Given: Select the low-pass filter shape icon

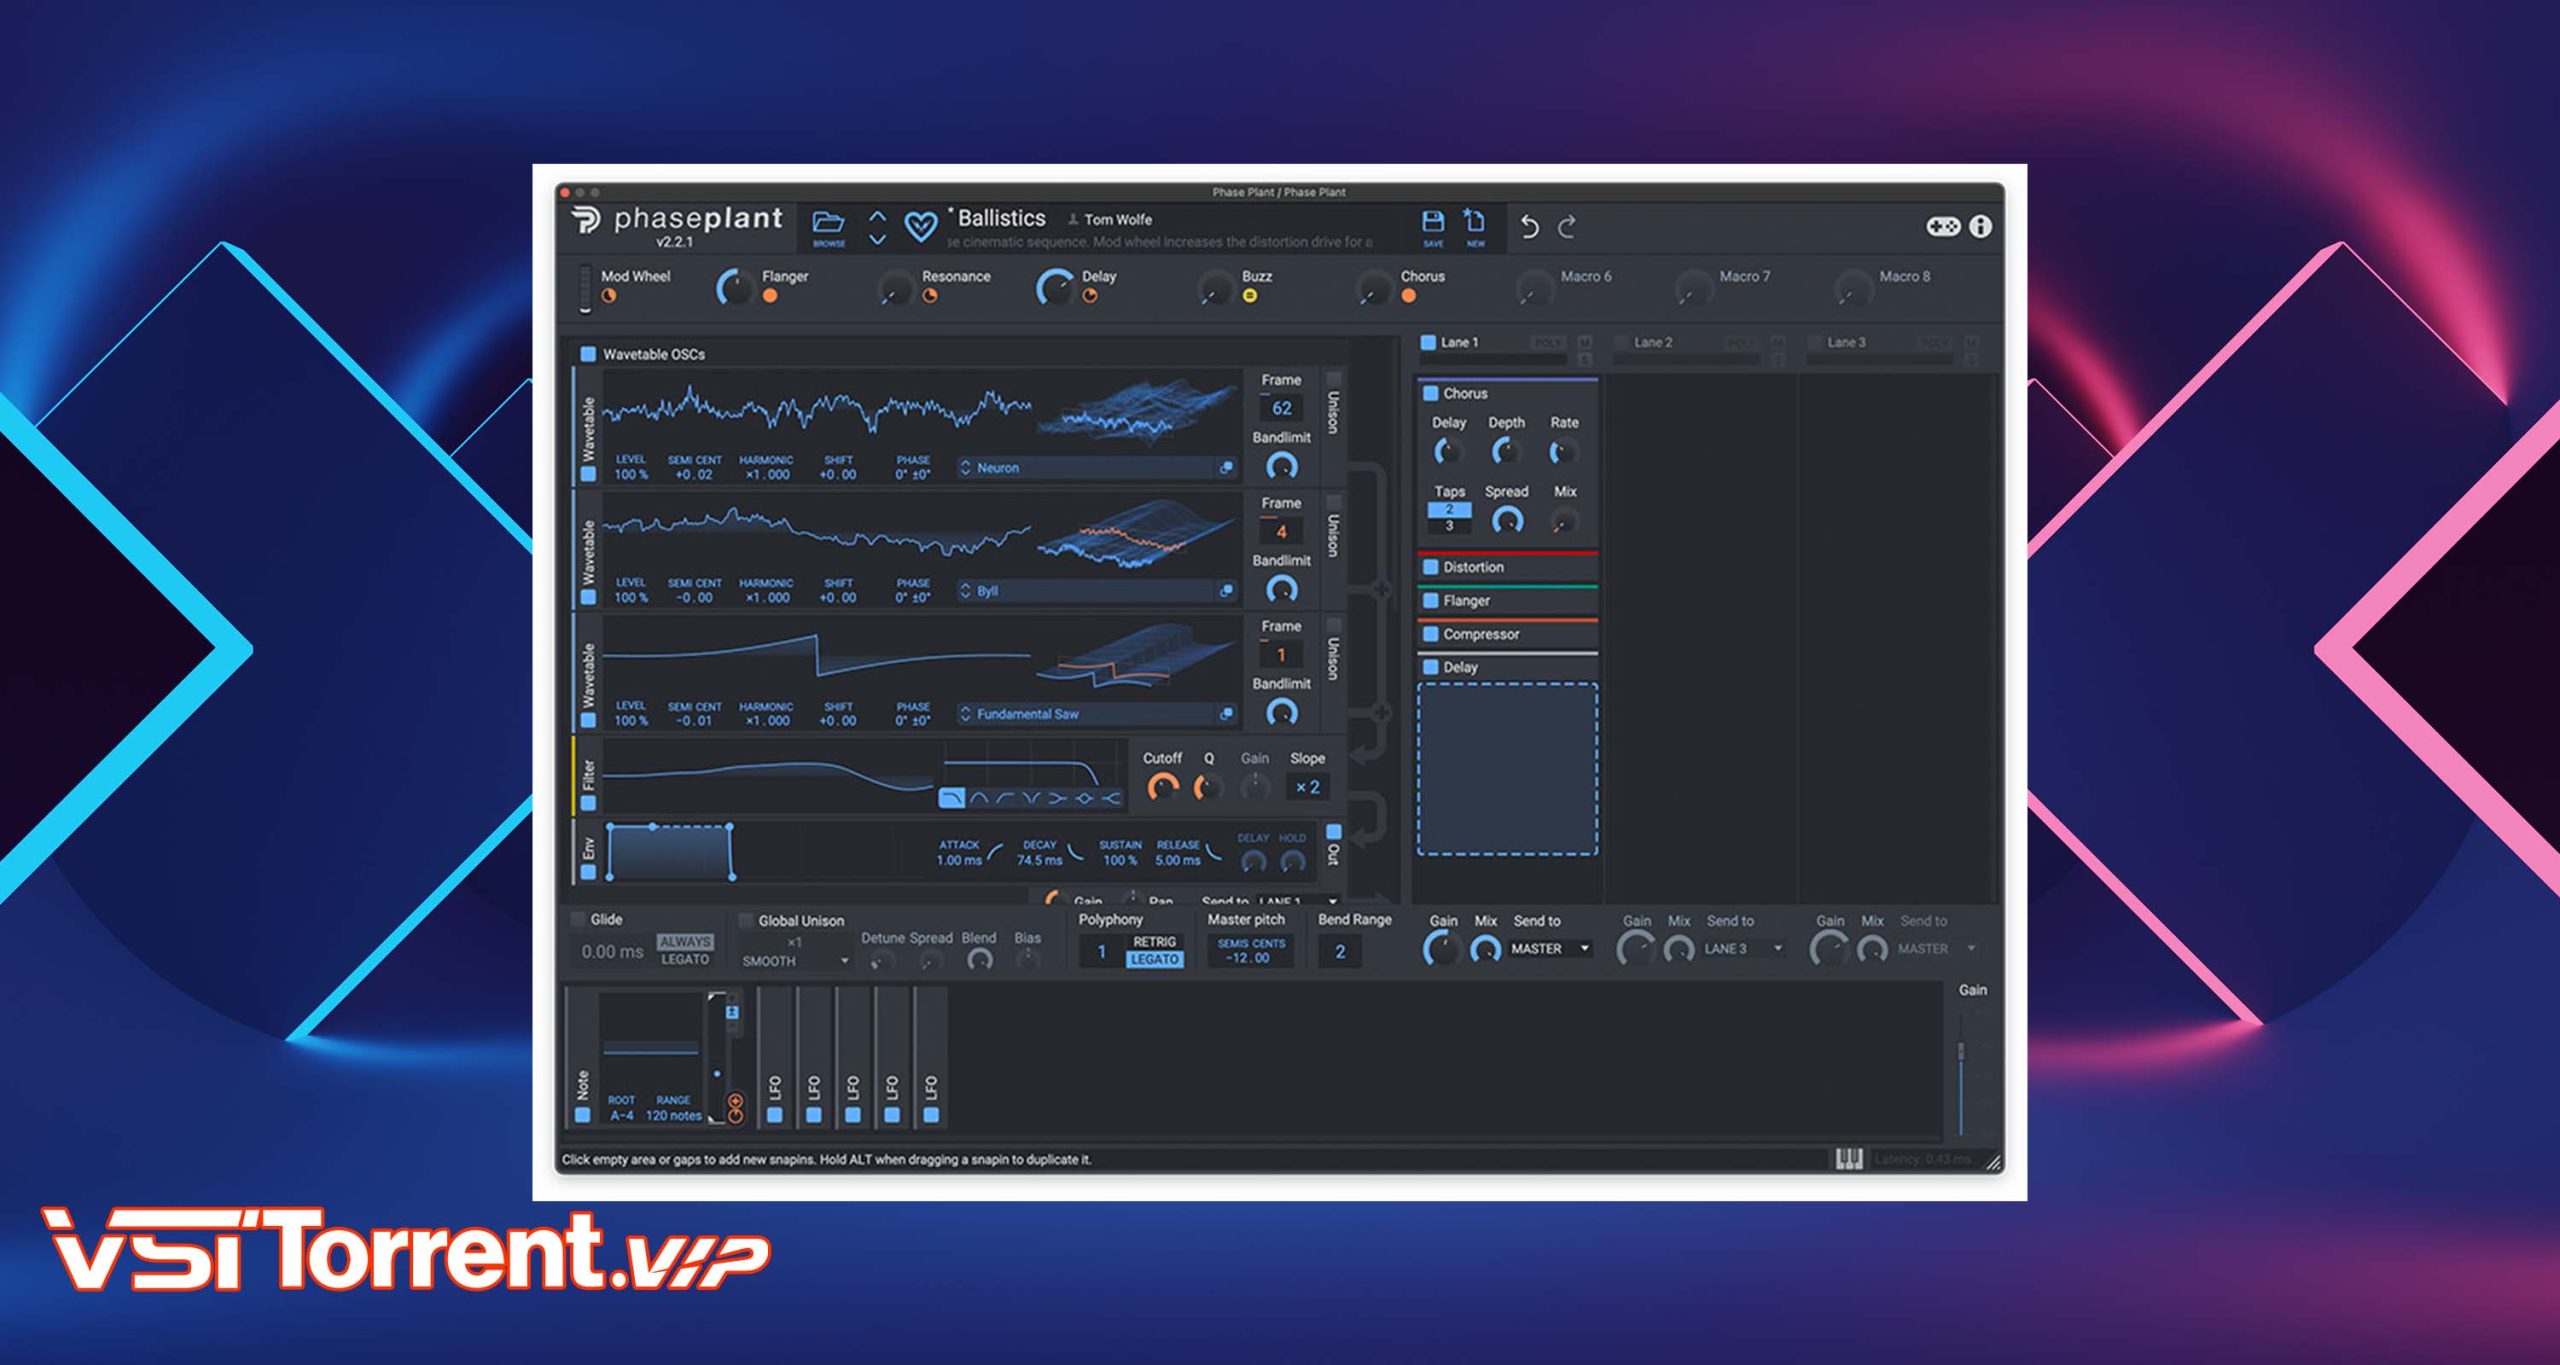Looking at the screenshot, I should click(x=952, y=797).
